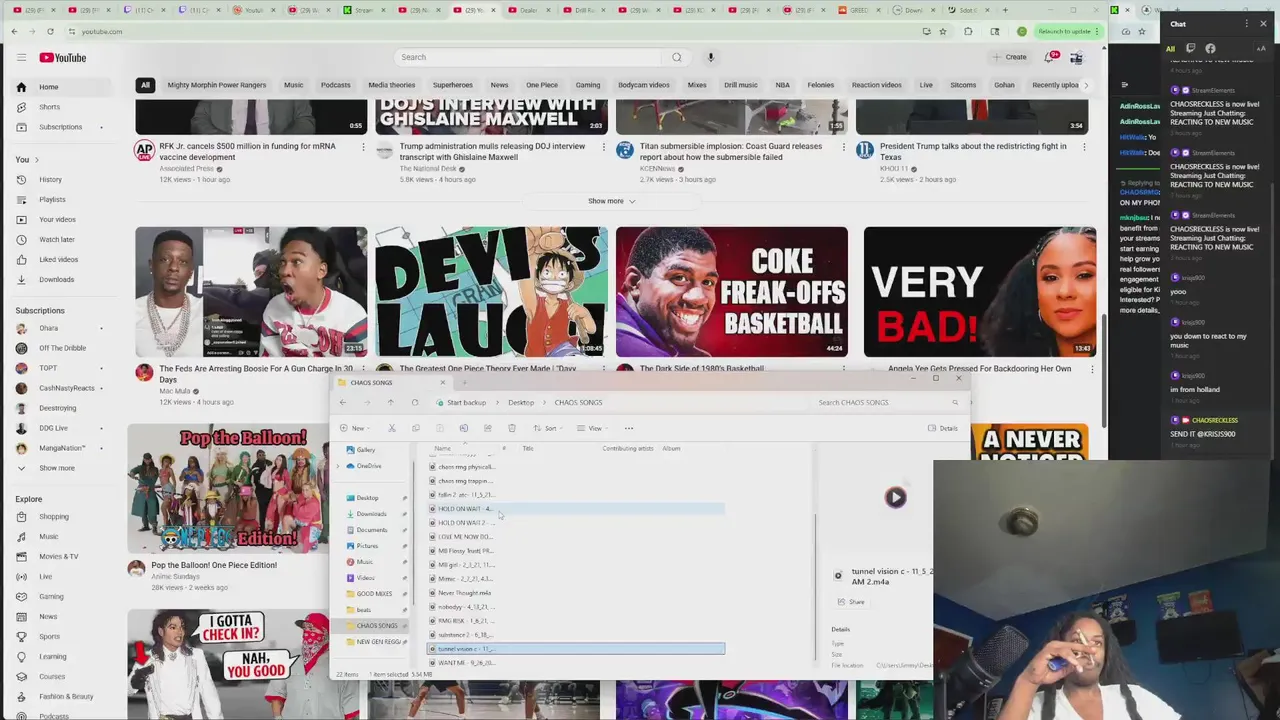The height and width of the screenshot is (720, 1280).
Task: Open options for RFK Jr. mRNA video
Action: [363, 147]
